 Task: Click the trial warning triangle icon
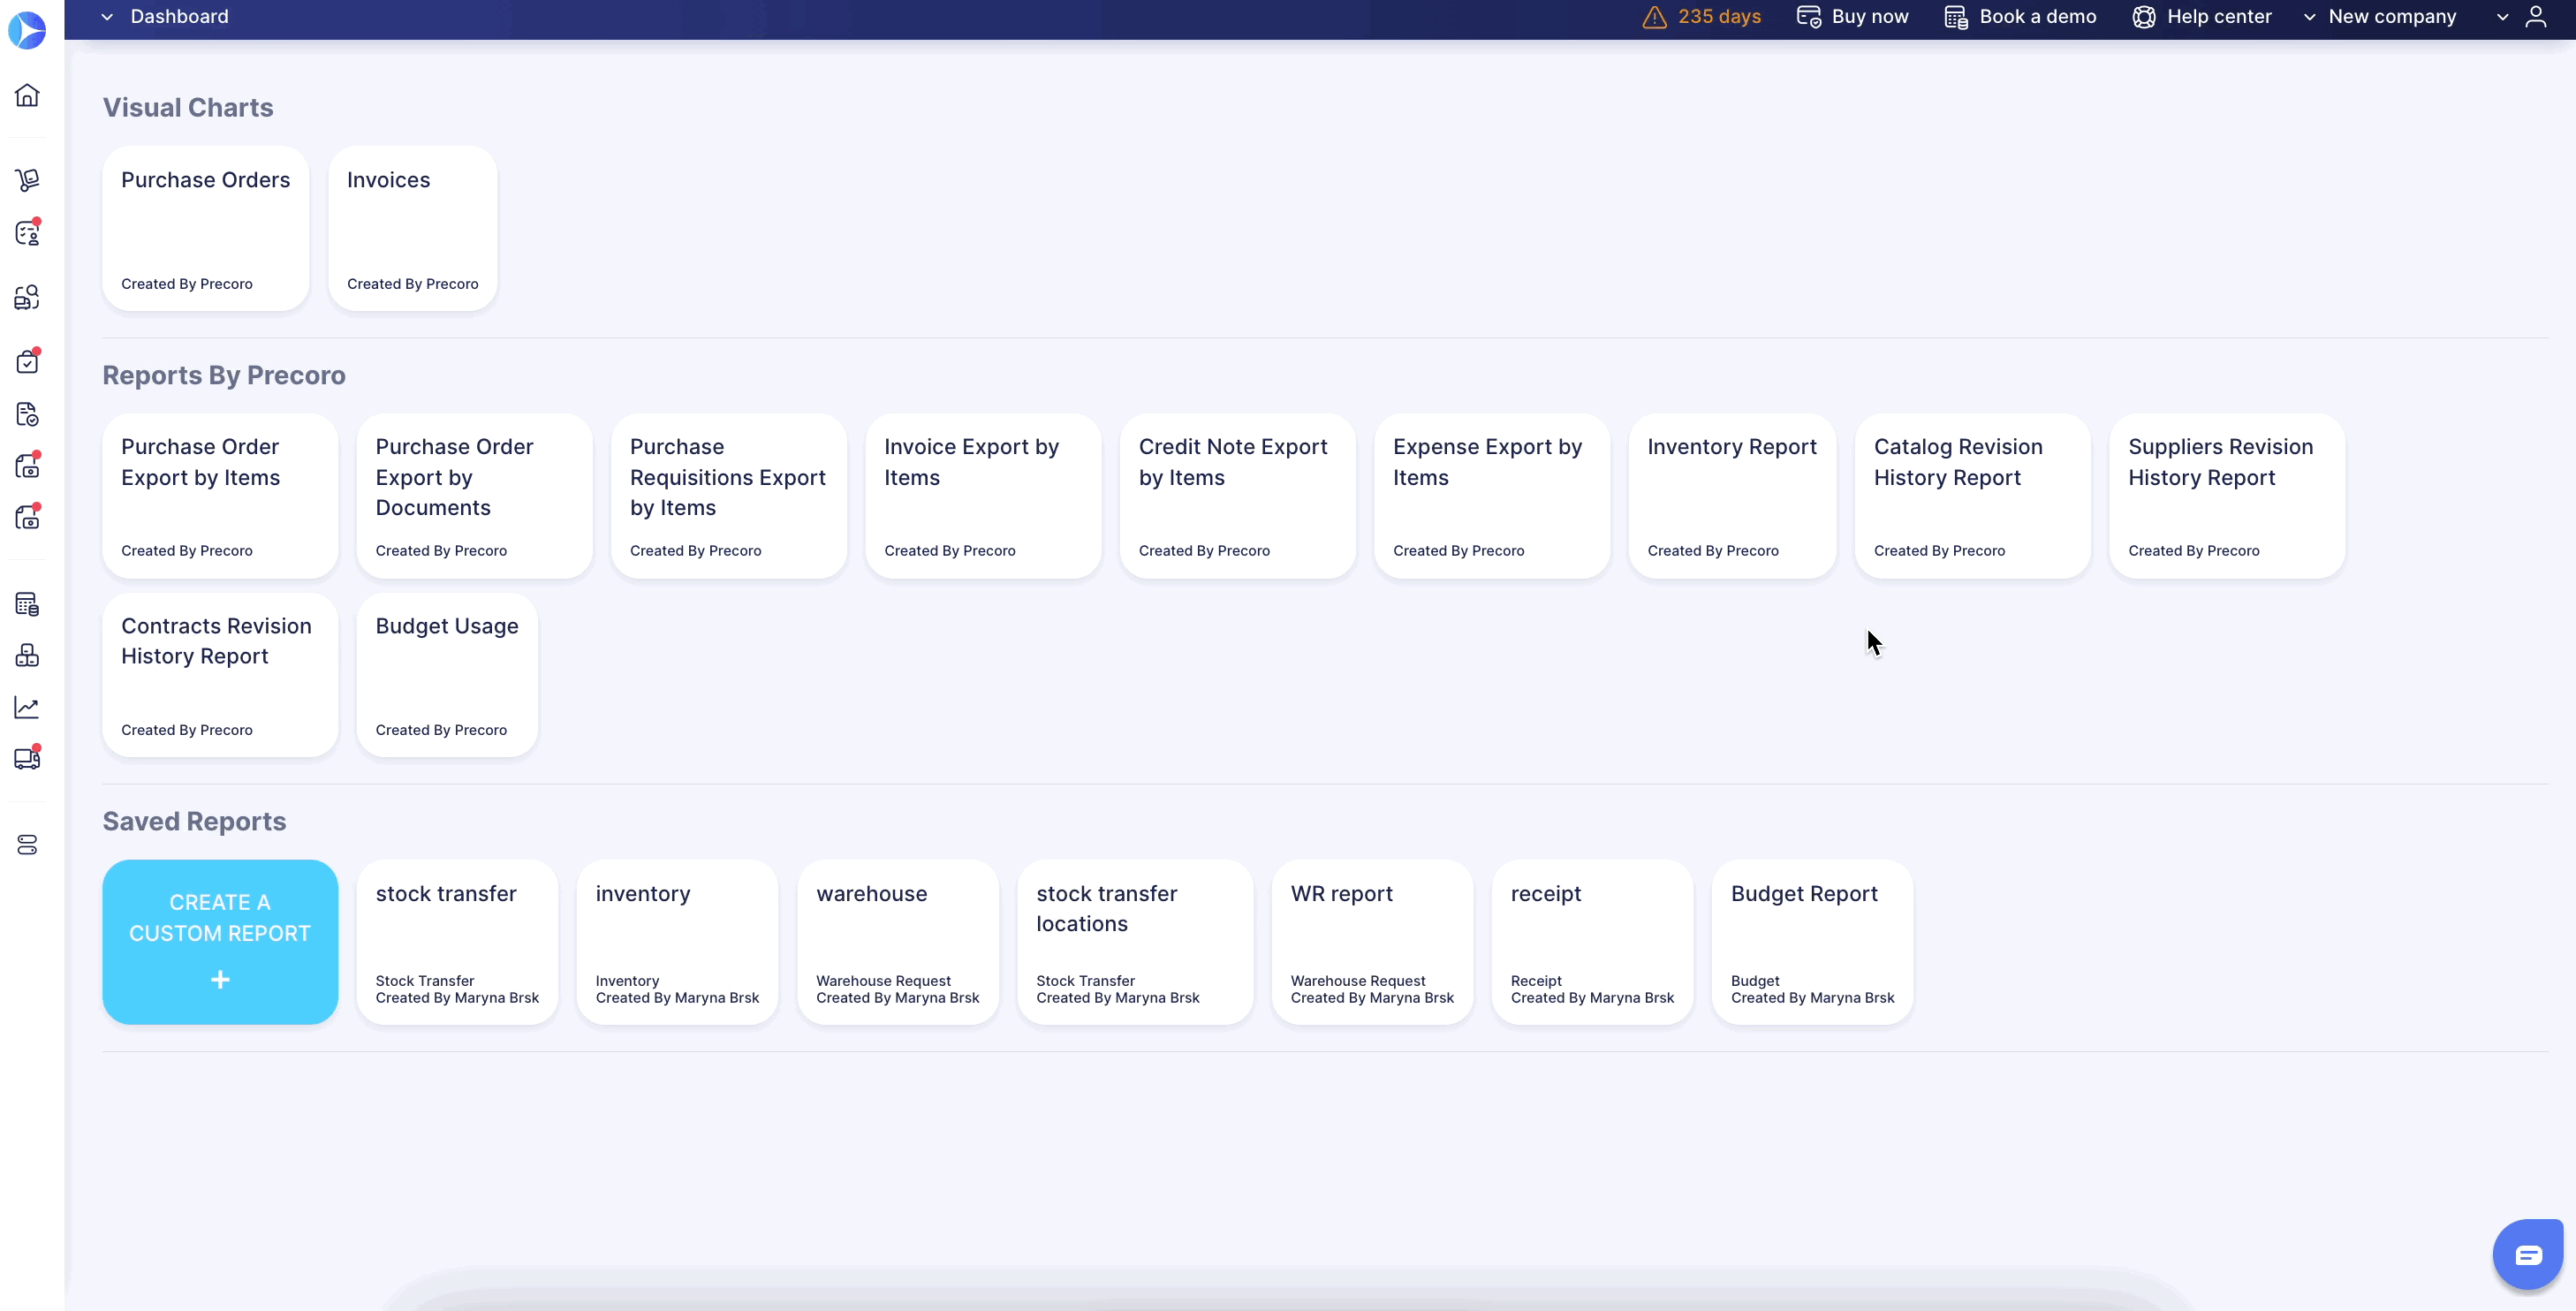1655,17
